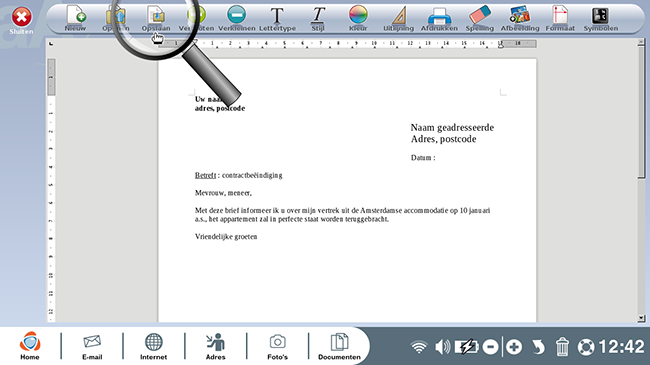650x365 pixels.
Task: Mute sound with the speaker icon
Action: [x=442, y=347]
